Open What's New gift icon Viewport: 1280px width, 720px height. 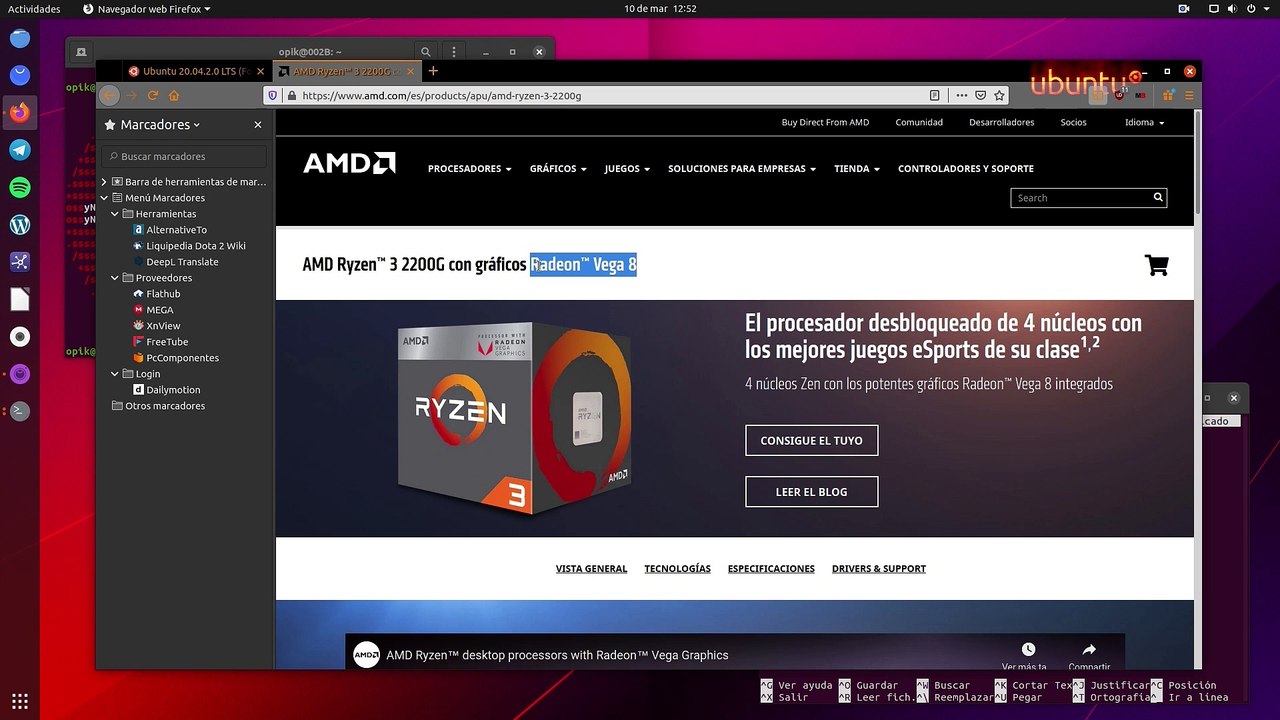click(x=1166, y=96)
